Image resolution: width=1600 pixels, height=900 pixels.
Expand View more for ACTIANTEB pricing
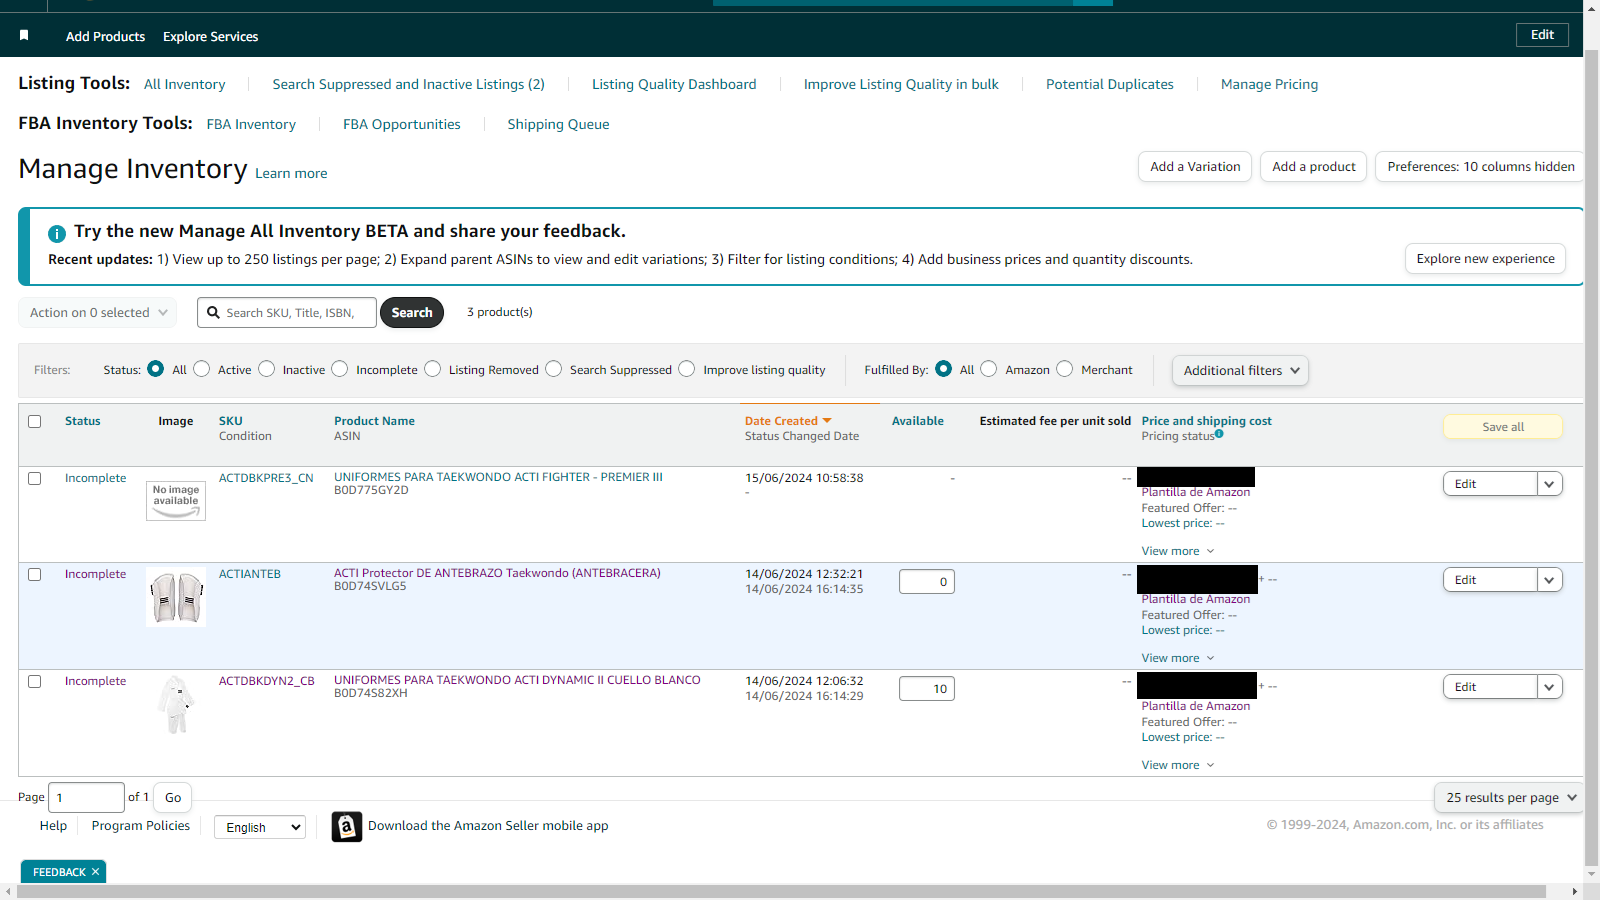[x=1178, y=658]
